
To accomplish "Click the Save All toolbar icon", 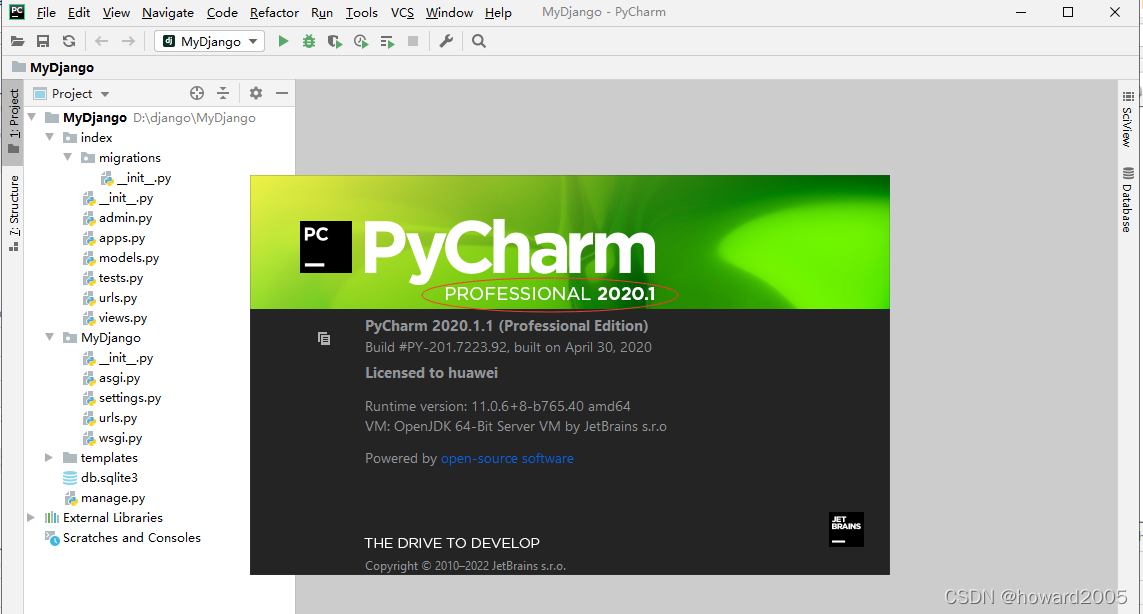I will pyautogui.click(x=43, y=42).
